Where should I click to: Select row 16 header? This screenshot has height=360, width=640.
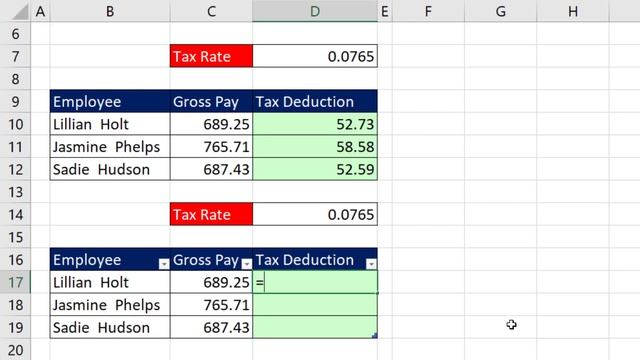[x=15, y=260]
